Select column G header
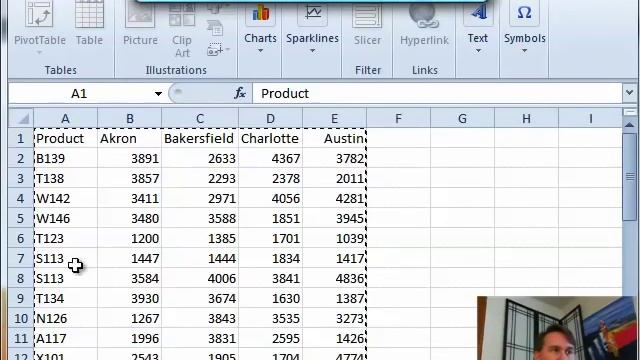Screen dimensions: 640x360 click(462, 118)
